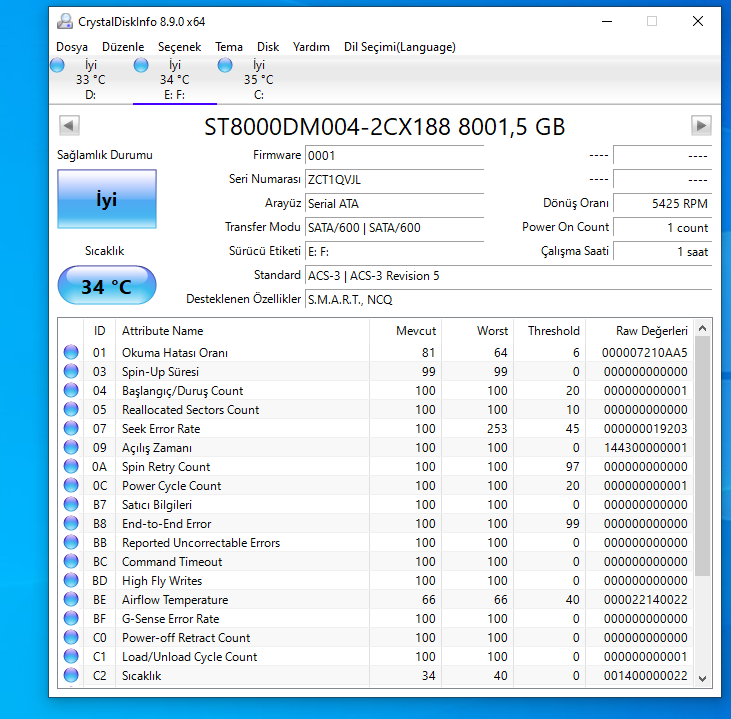Open the Dosya menu
This screenshot has width=731, height=719.
click(x=72, y=47)
